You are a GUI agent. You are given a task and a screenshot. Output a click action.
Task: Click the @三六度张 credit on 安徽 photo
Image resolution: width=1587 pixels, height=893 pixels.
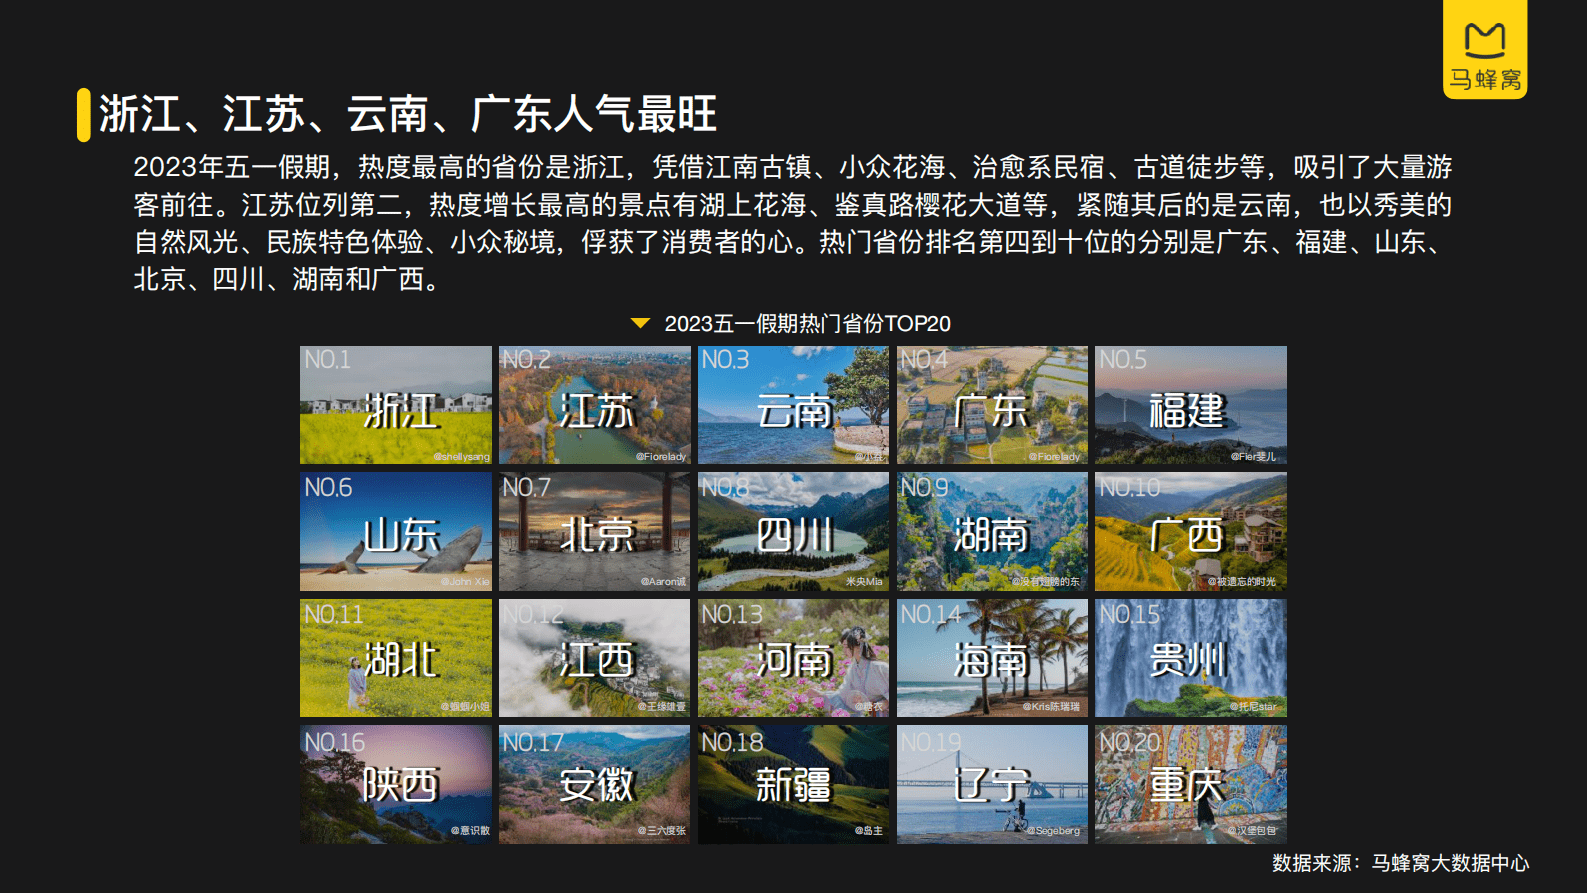click(662, 831)
